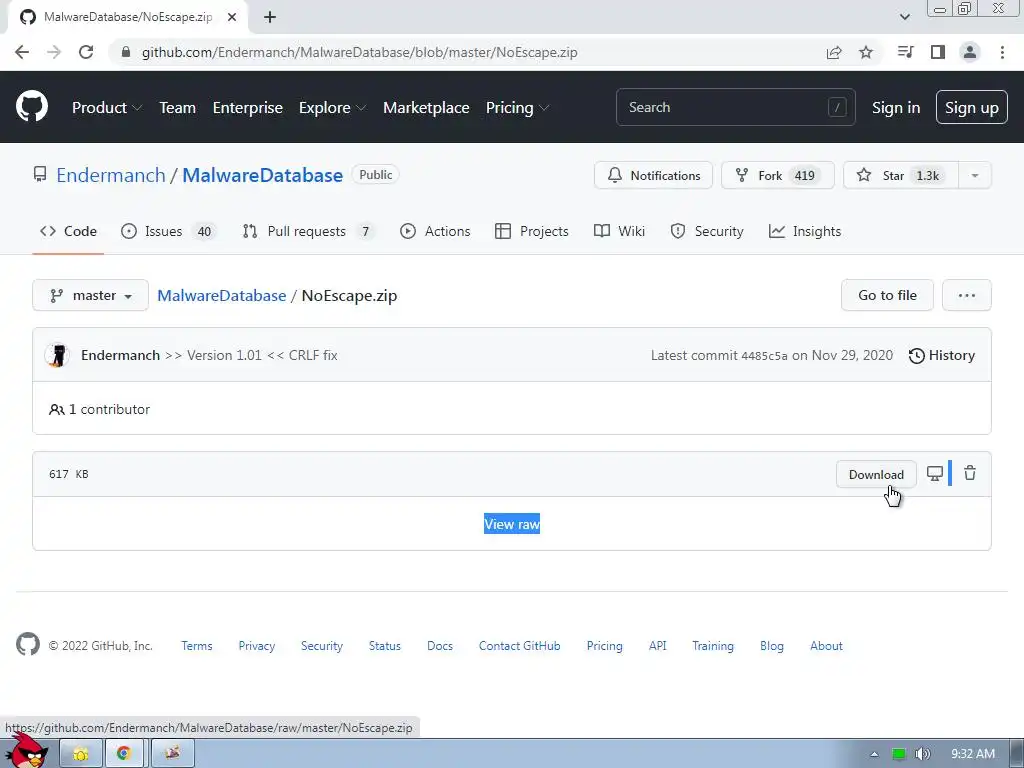Expand the Pricing dropdown in header
The width and height of the screenshot is (1024, 768).
click(x=517, y=107)
